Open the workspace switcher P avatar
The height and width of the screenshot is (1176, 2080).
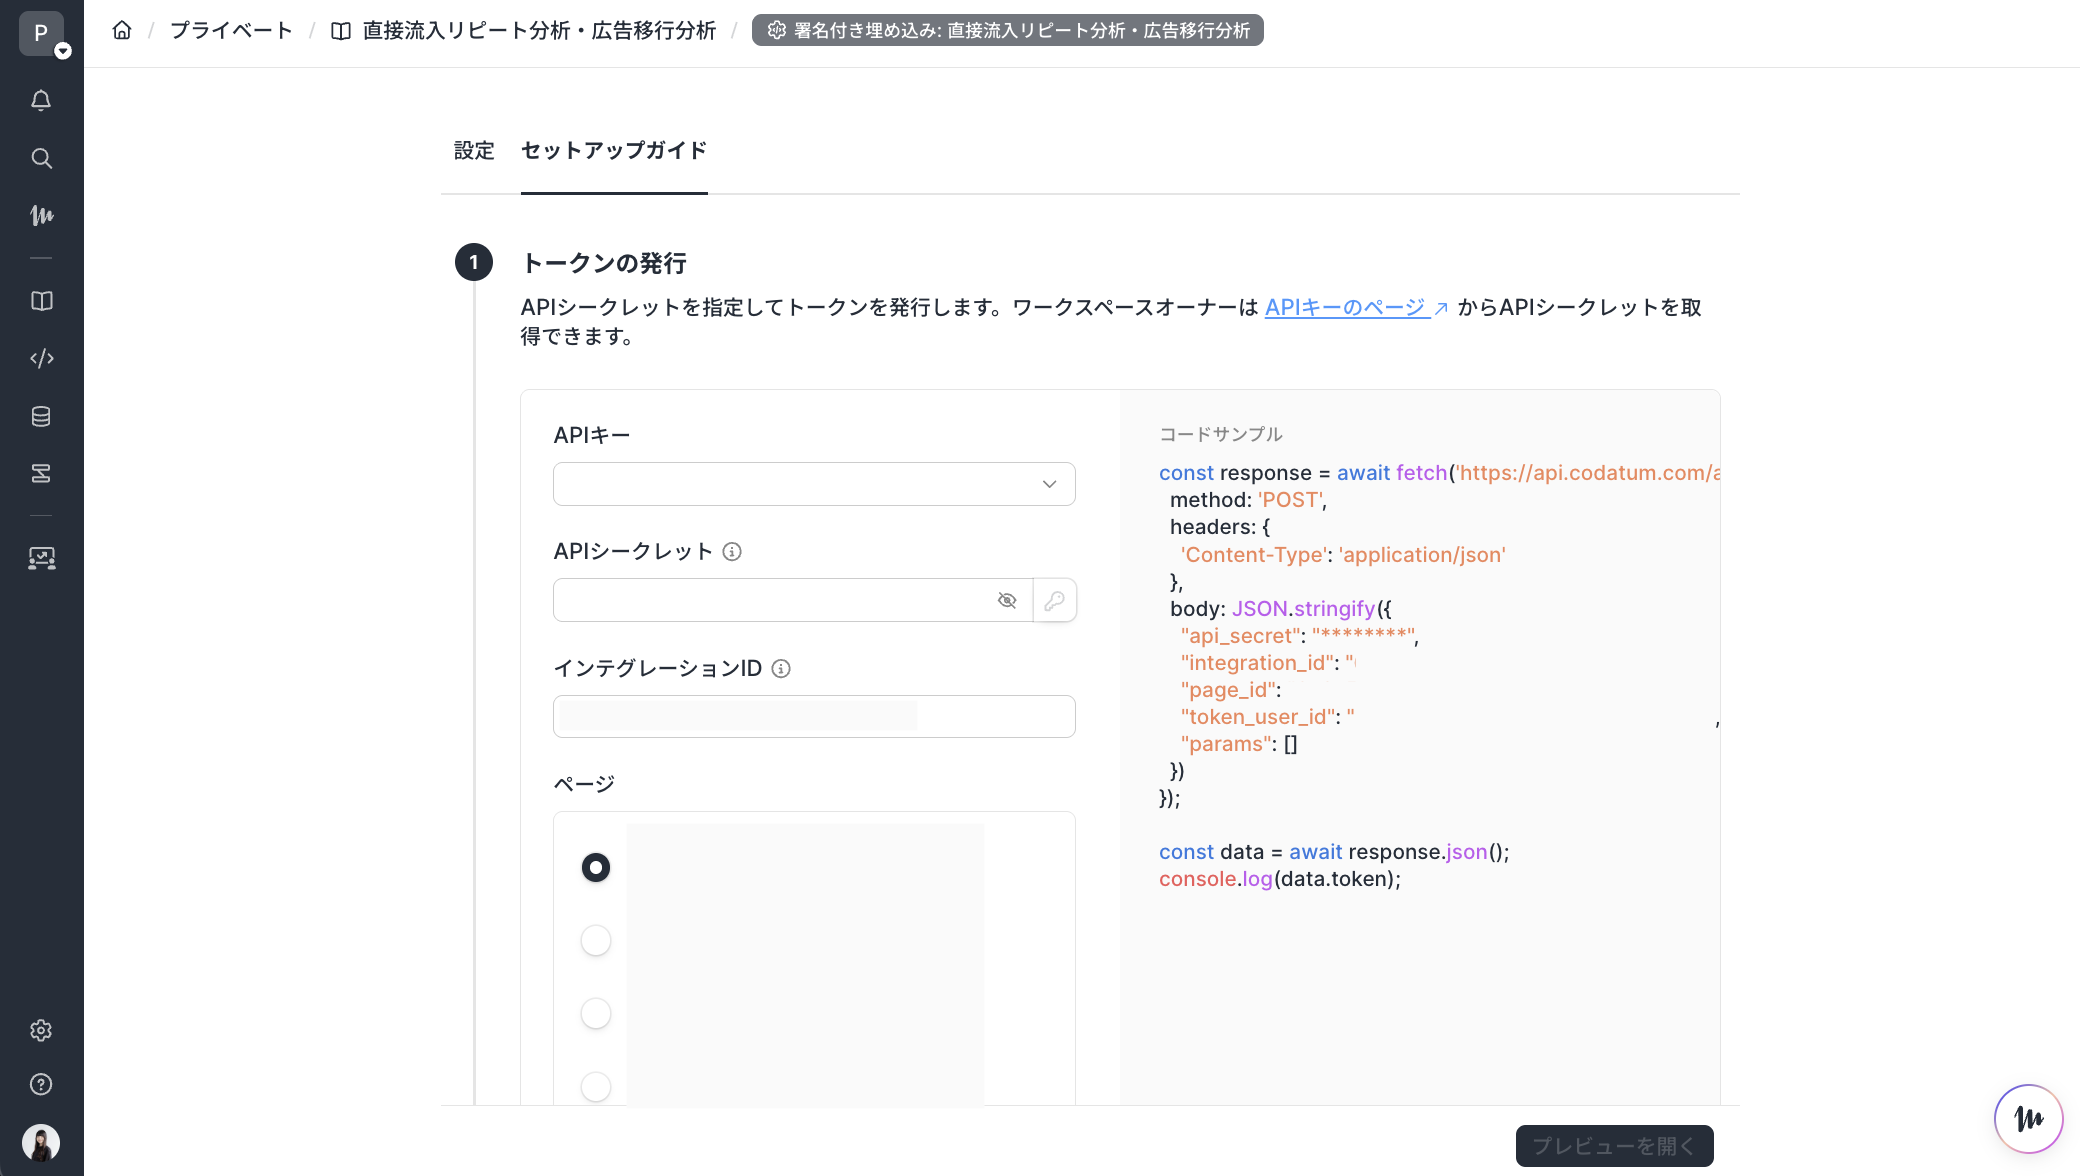[x=42, y=33]
